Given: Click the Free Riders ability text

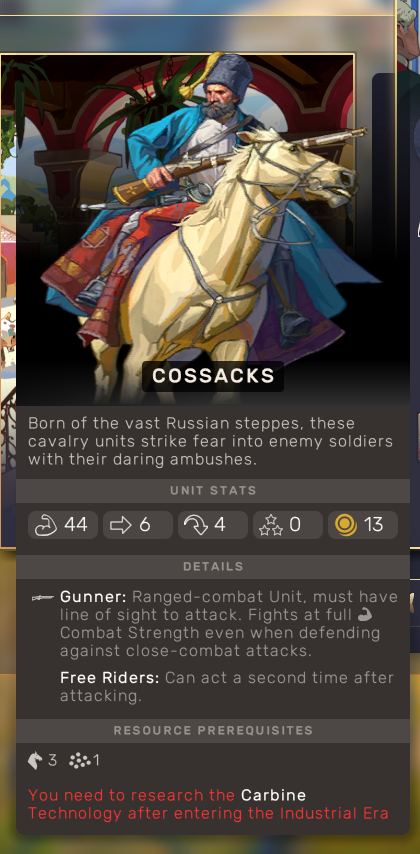Looking at the screenshot, I should click(227, 687).
